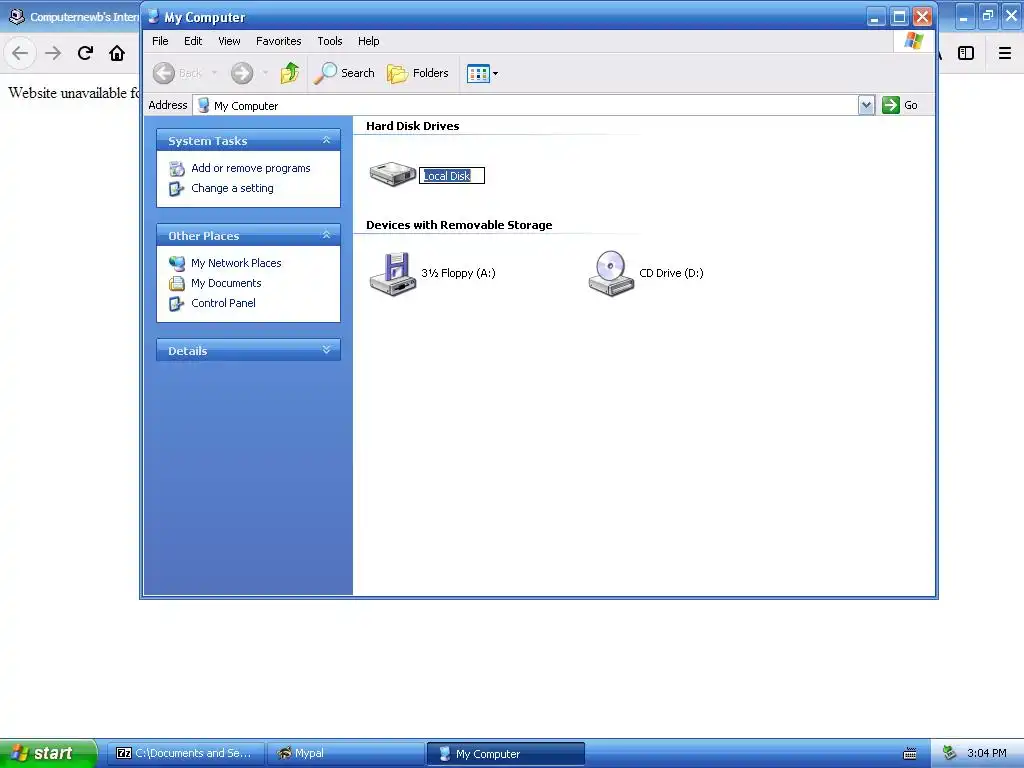
Task: Click the My Network Places icon
Action: (x=177, y=263)
